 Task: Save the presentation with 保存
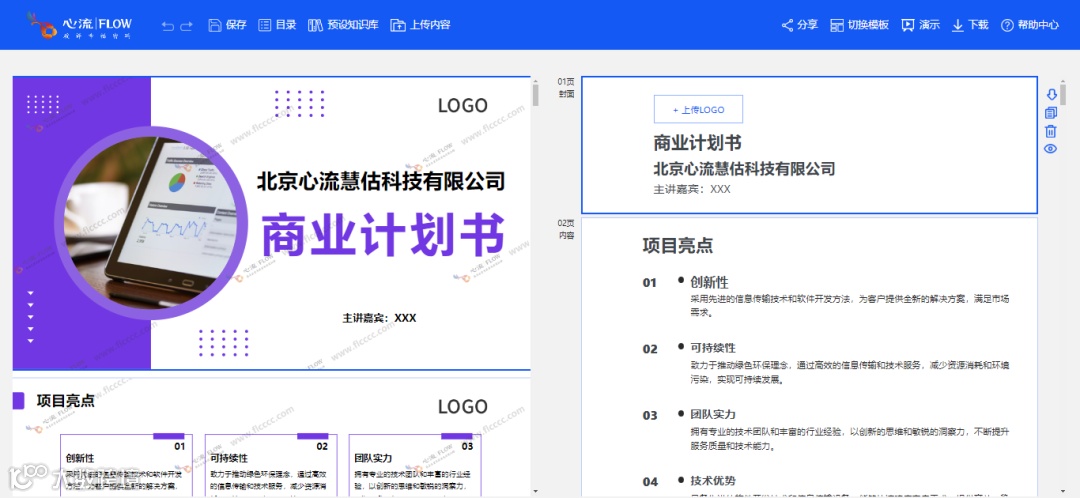(227, 25)
